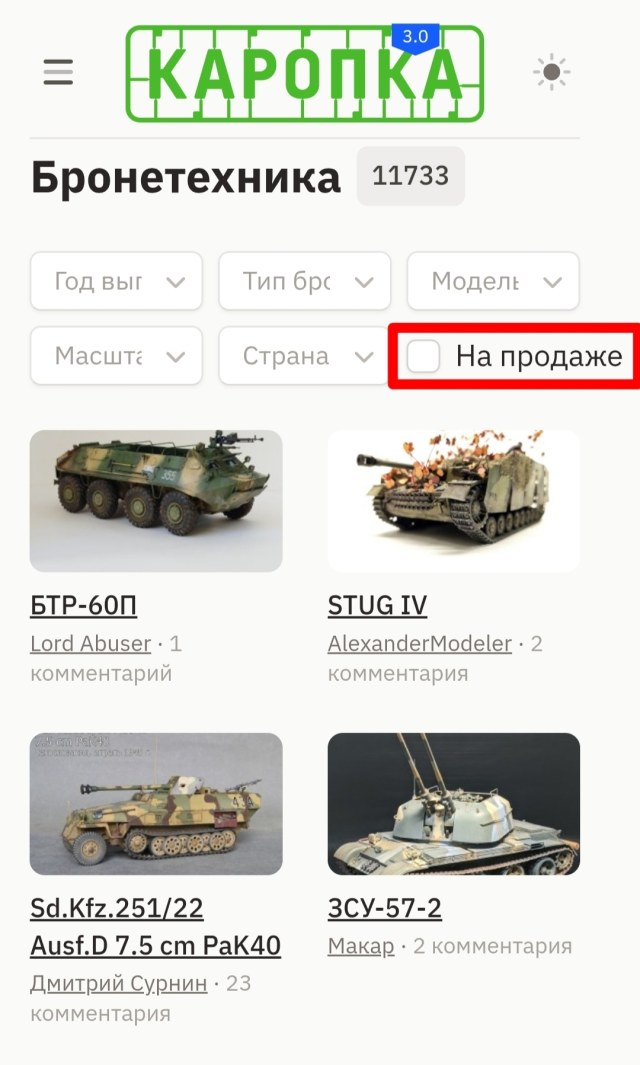Open the hamburger menu
Image resolution: width=640 pixels, height=1065 pixels.
(58, 72)
